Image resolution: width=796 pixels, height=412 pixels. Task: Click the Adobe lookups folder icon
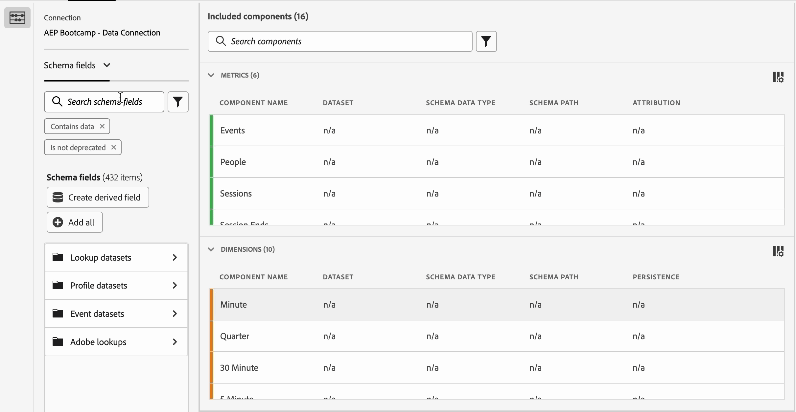(x=58, y=341)
